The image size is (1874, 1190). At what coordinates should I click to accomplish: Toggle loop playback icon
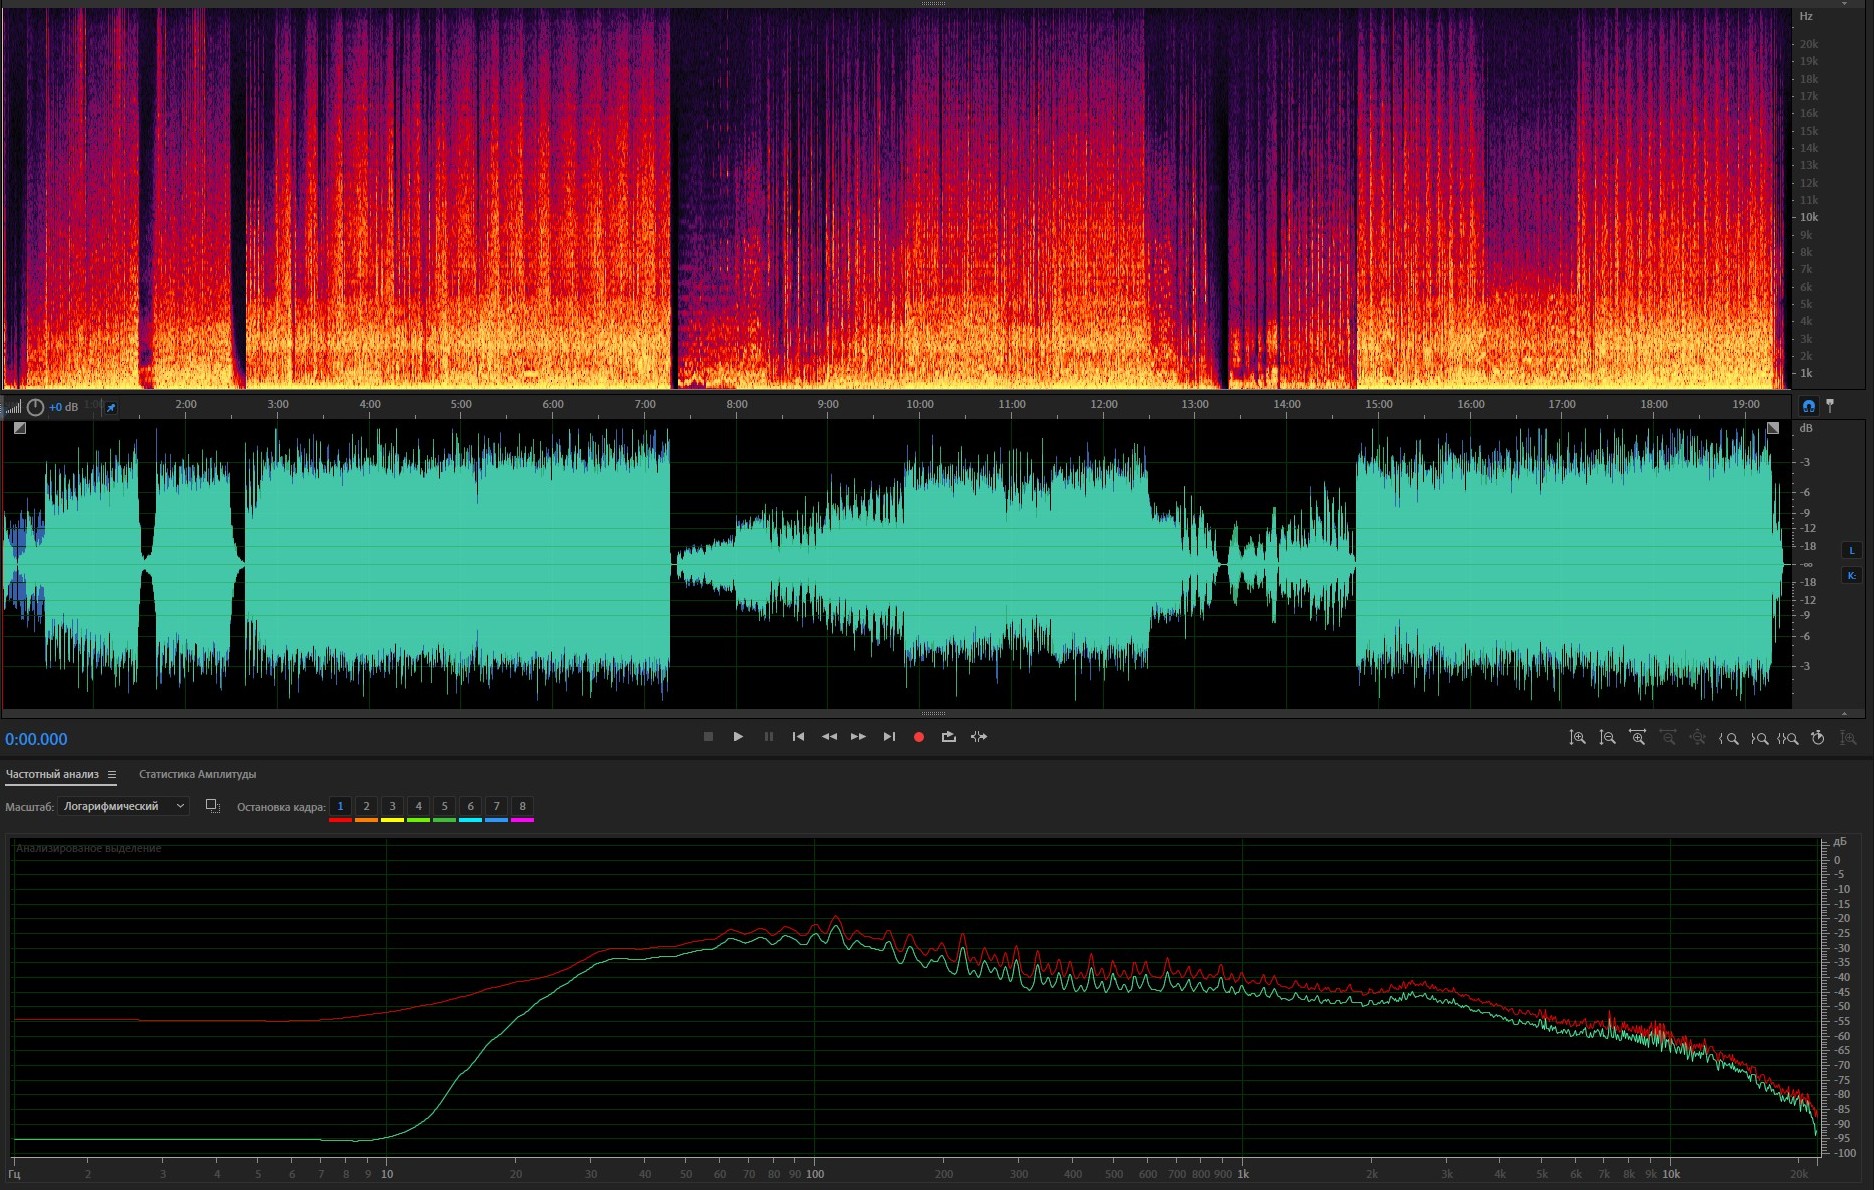point(948,737)
